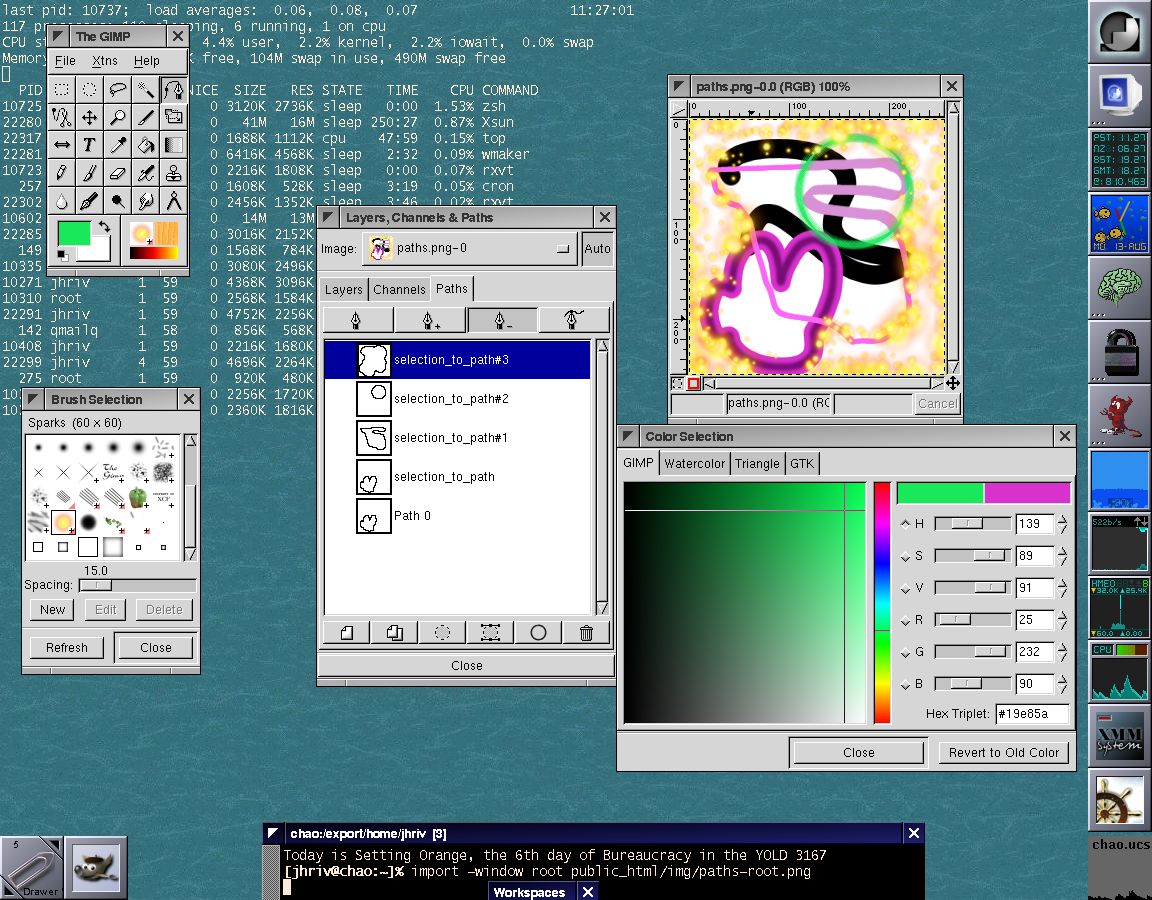Viewport: 1152px width, 900px height.
Task: Select the Text tool
Action: click(90, 145)
